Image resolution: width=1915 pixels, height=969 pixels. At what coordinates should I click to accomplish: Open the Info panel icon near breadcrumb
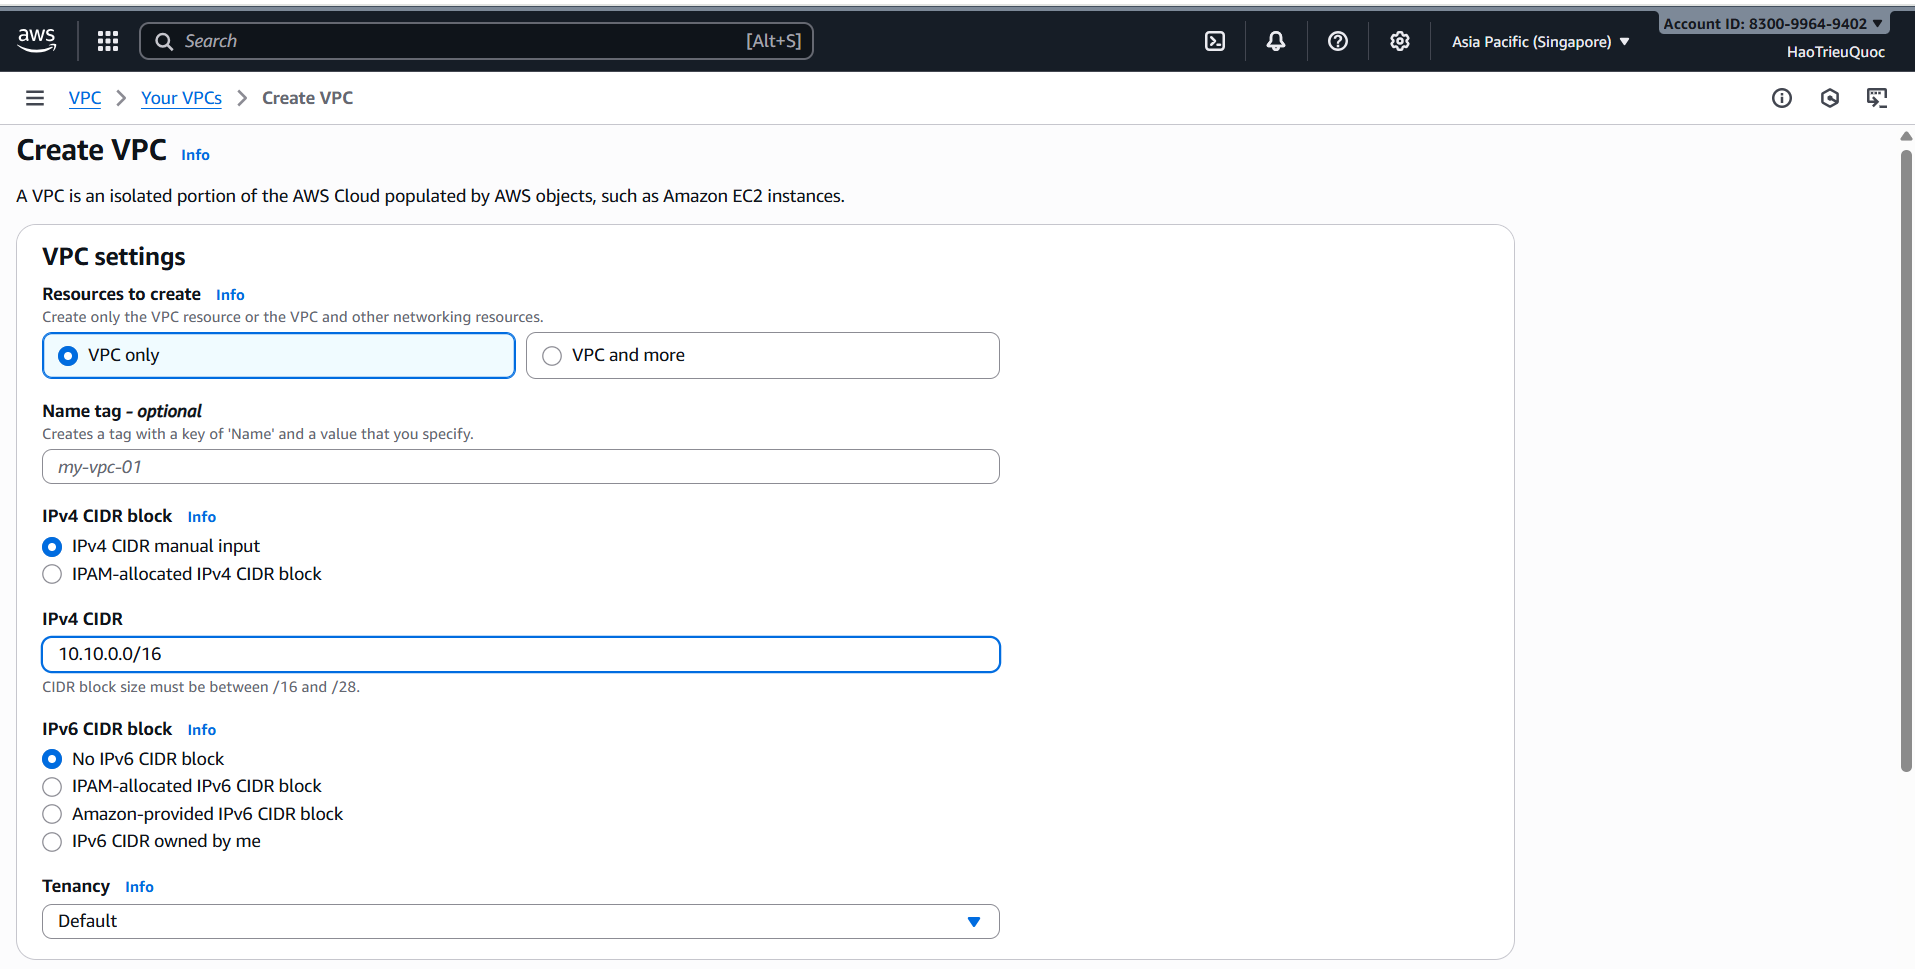pyautogui.click(x=1783, y=97)
